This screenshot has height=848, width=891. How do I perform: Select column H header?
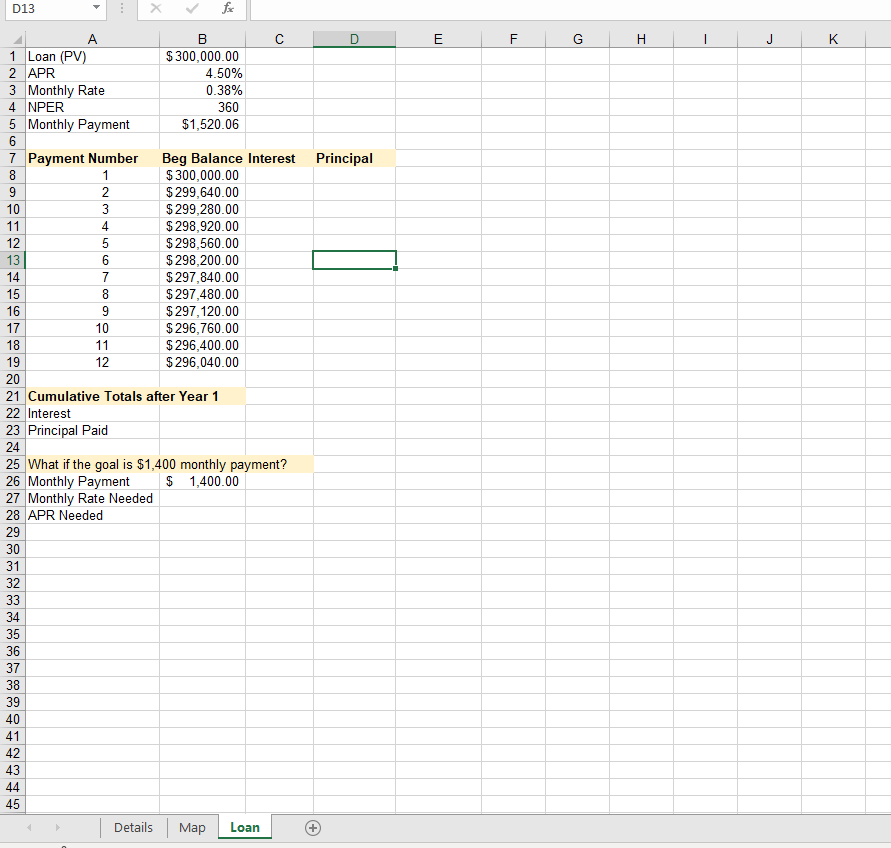click(641, 39)
